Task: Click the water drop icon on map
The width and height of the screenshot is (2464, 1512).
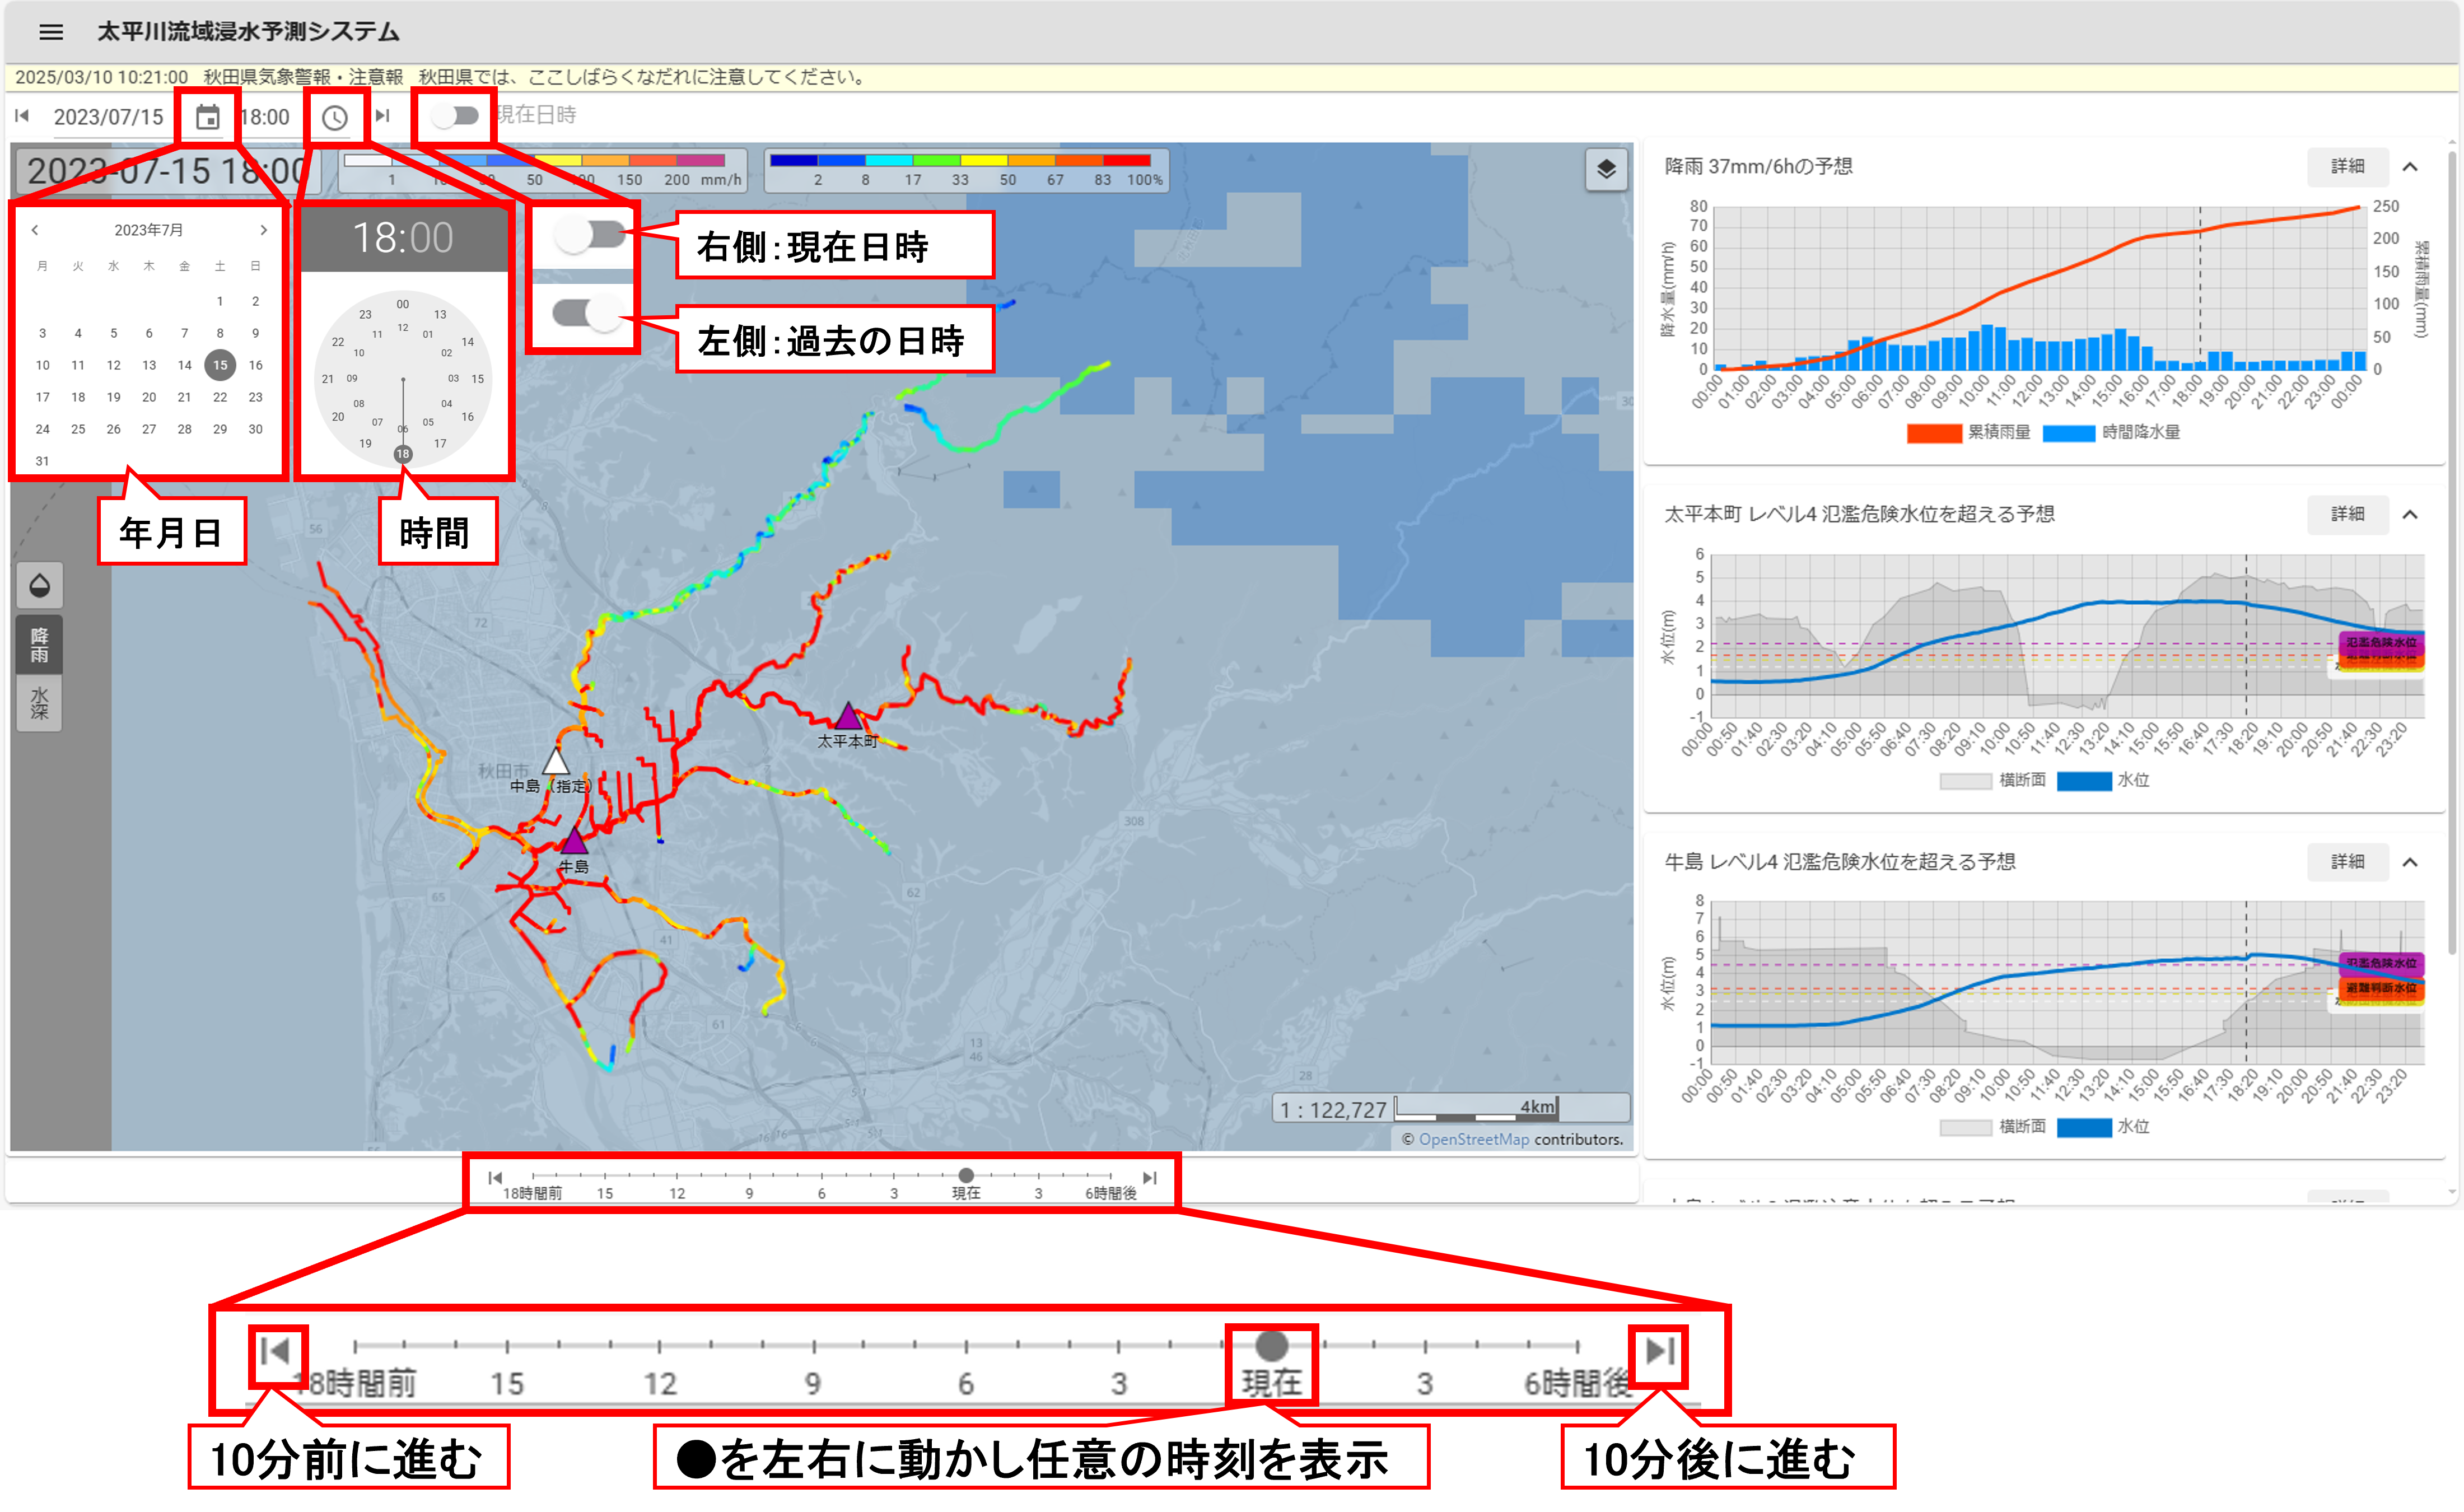Action: coord(40,585)
